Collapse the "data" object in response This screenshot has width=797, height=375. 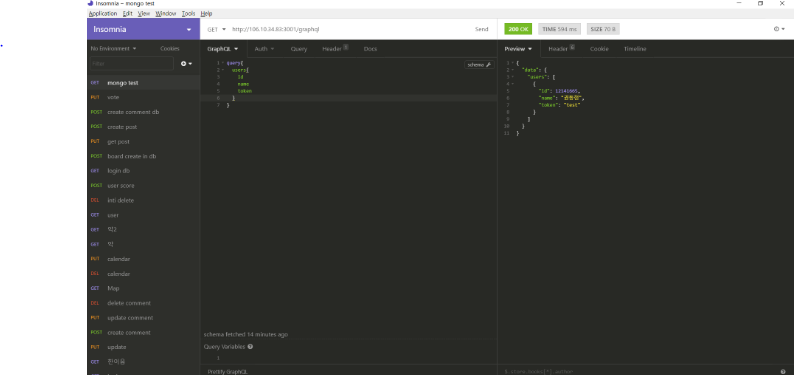tap(512, 70)
